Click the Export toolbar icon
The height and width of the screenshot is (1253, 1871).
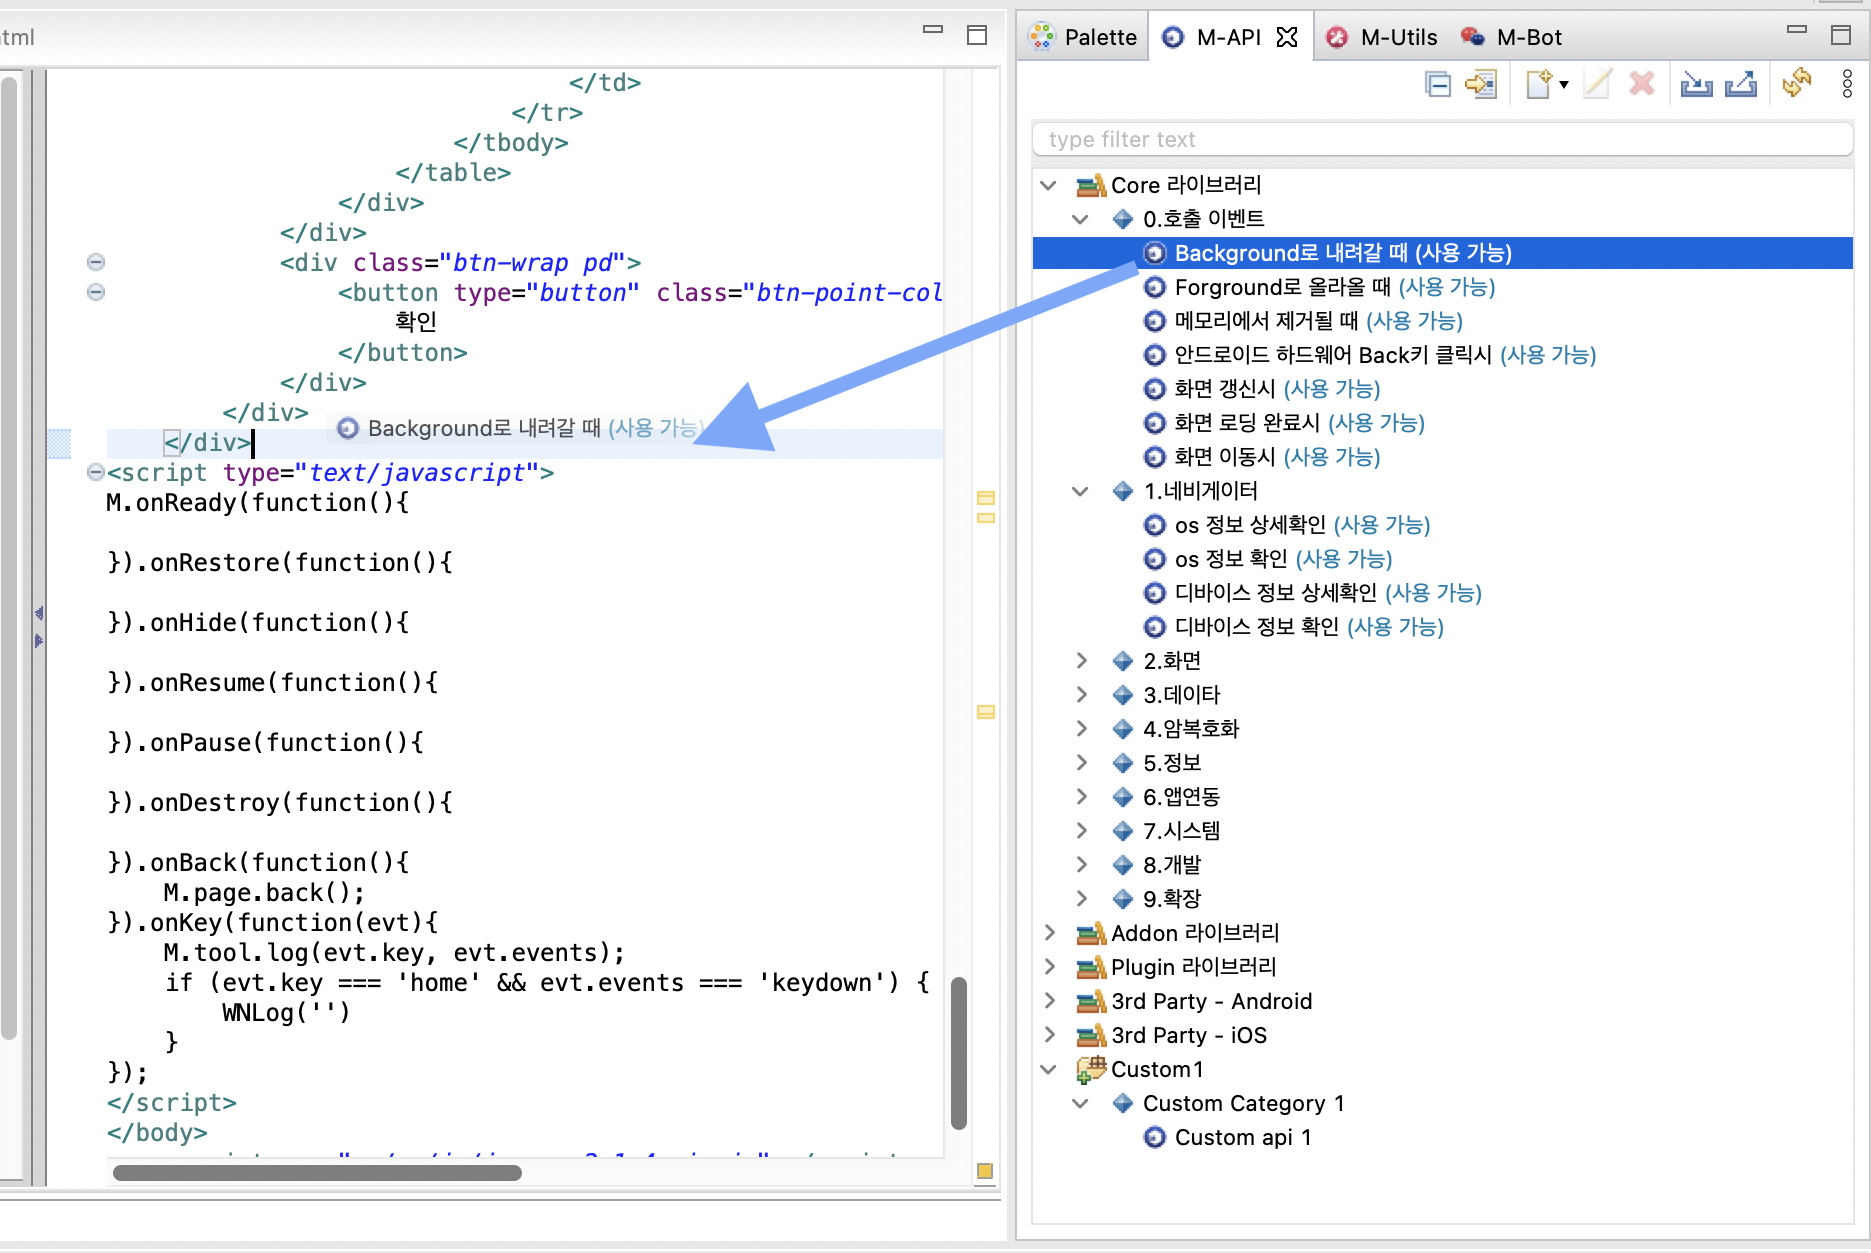[1741, 84]
